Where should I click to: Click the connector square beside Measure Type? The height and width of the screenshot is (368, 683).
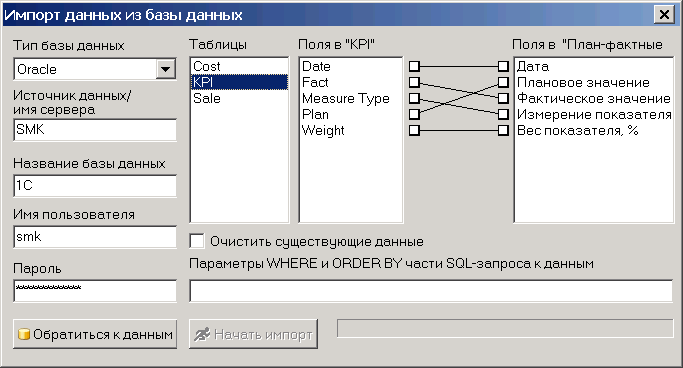414,98
